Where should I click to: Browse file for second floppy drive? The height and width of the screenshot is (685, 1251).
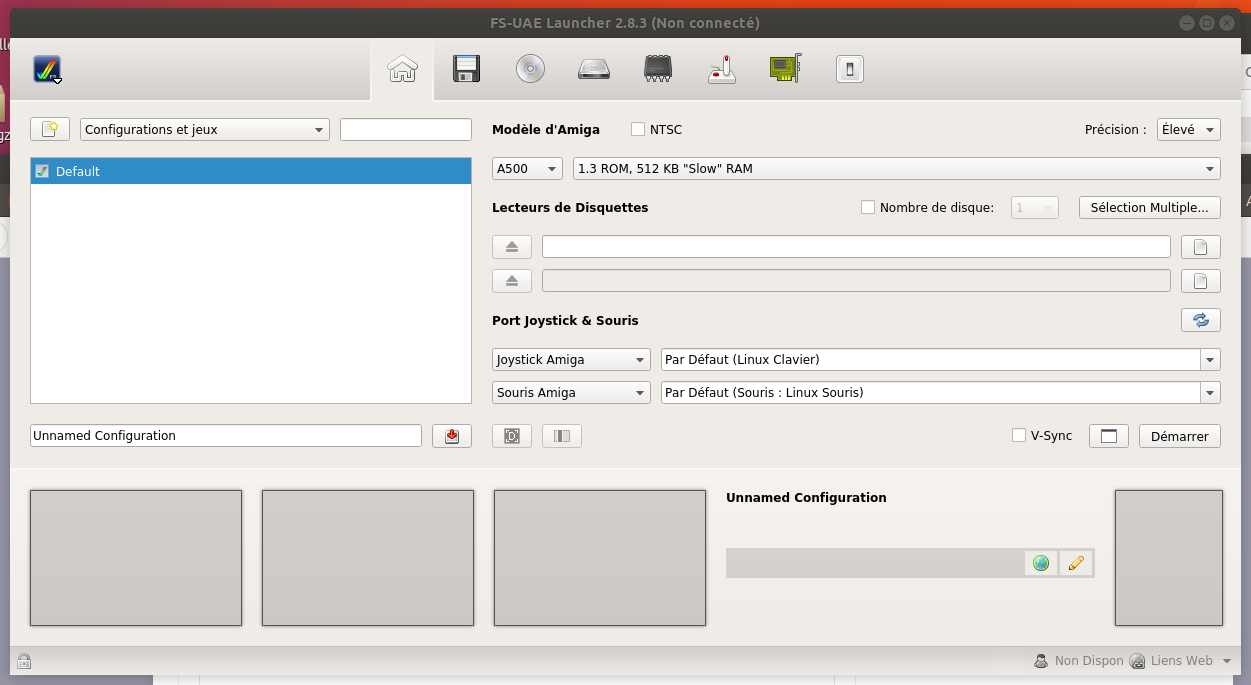point(1201,281)
